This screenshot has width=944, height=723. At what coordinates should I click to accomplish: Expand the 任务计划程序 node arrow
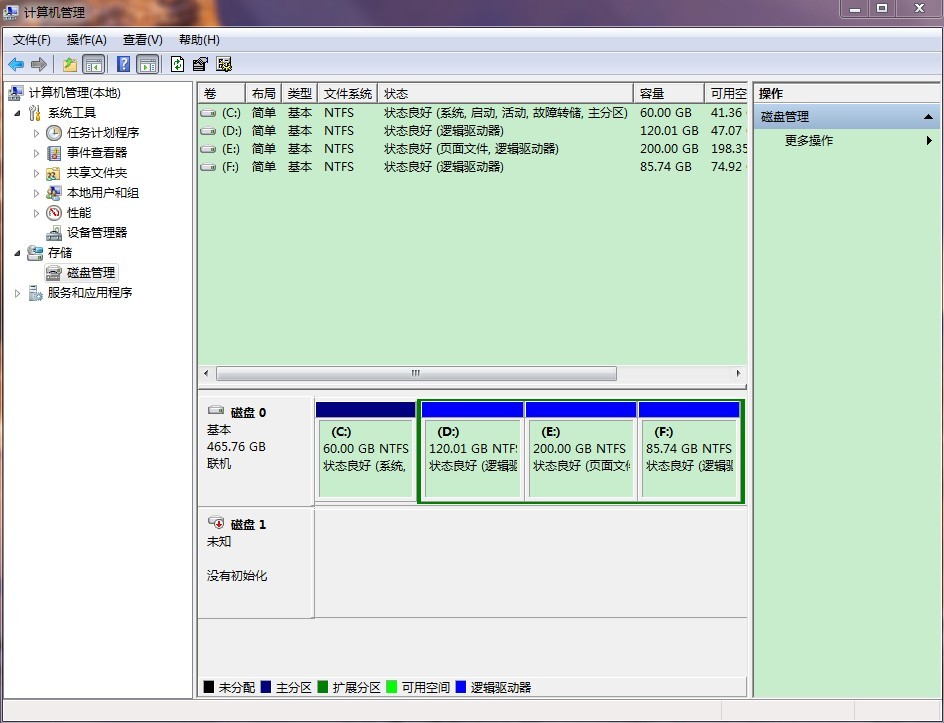click(36, 133)
